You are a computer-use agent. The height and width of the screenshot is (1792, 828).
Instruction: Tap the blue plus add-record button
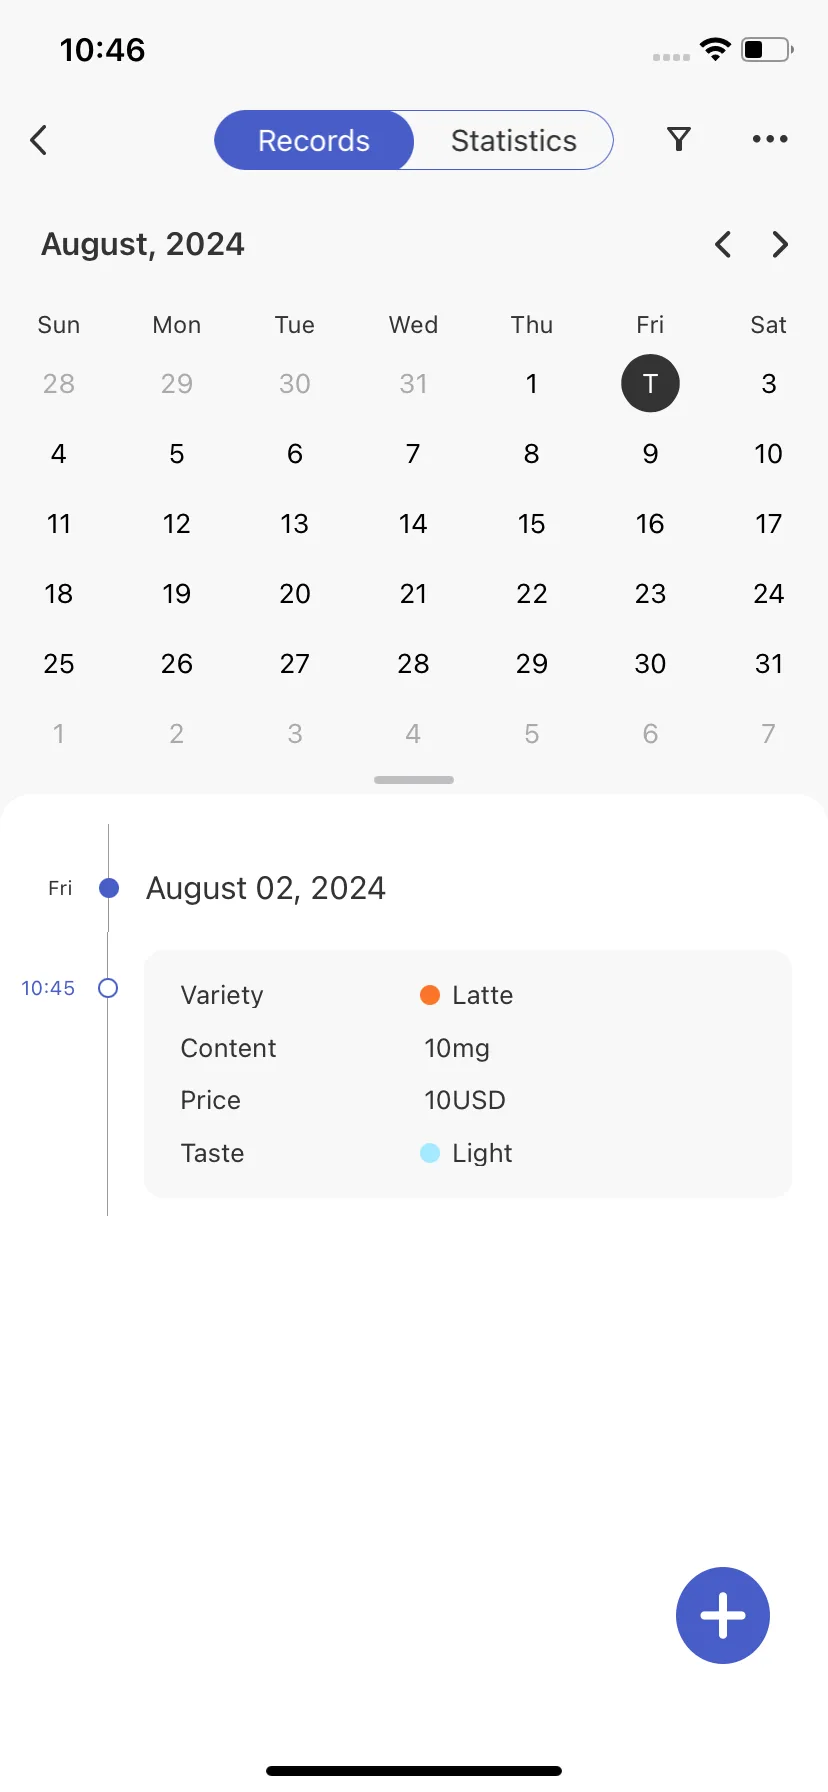pos(723,1615)
